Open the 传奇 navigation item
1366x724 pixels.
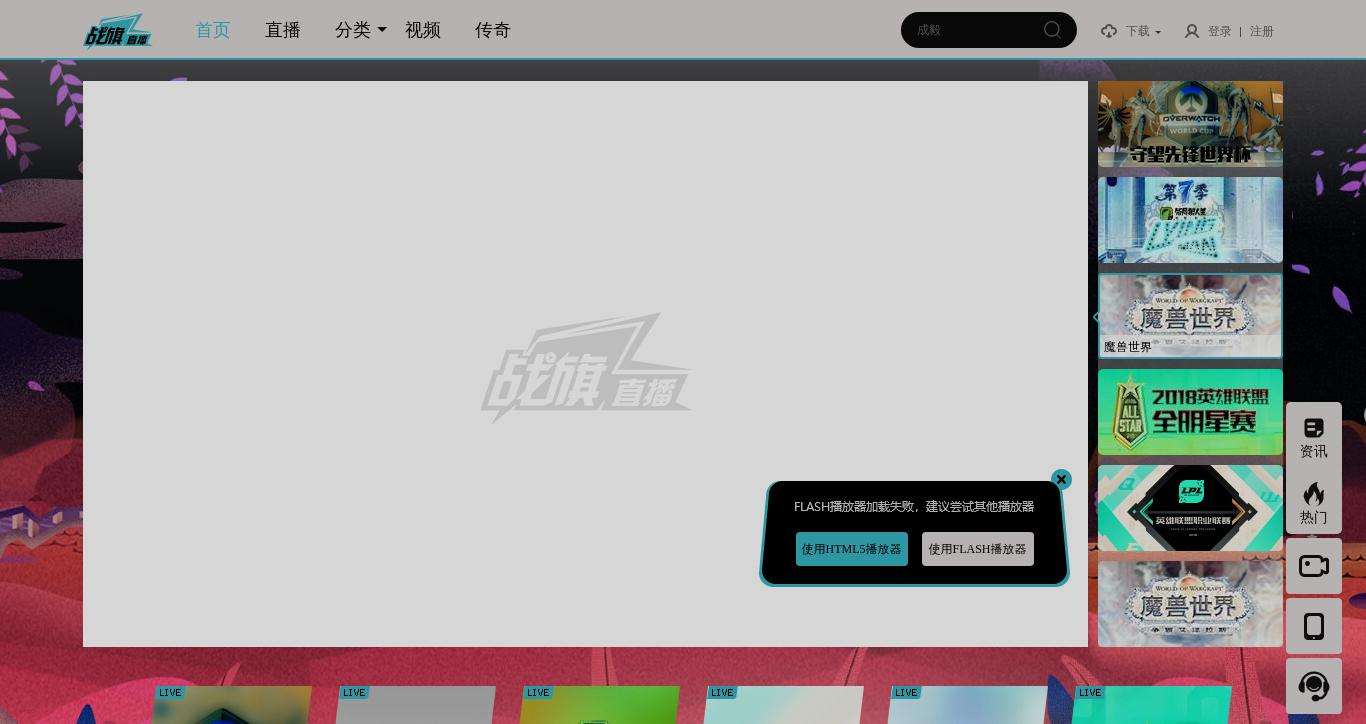click(493, 30)
